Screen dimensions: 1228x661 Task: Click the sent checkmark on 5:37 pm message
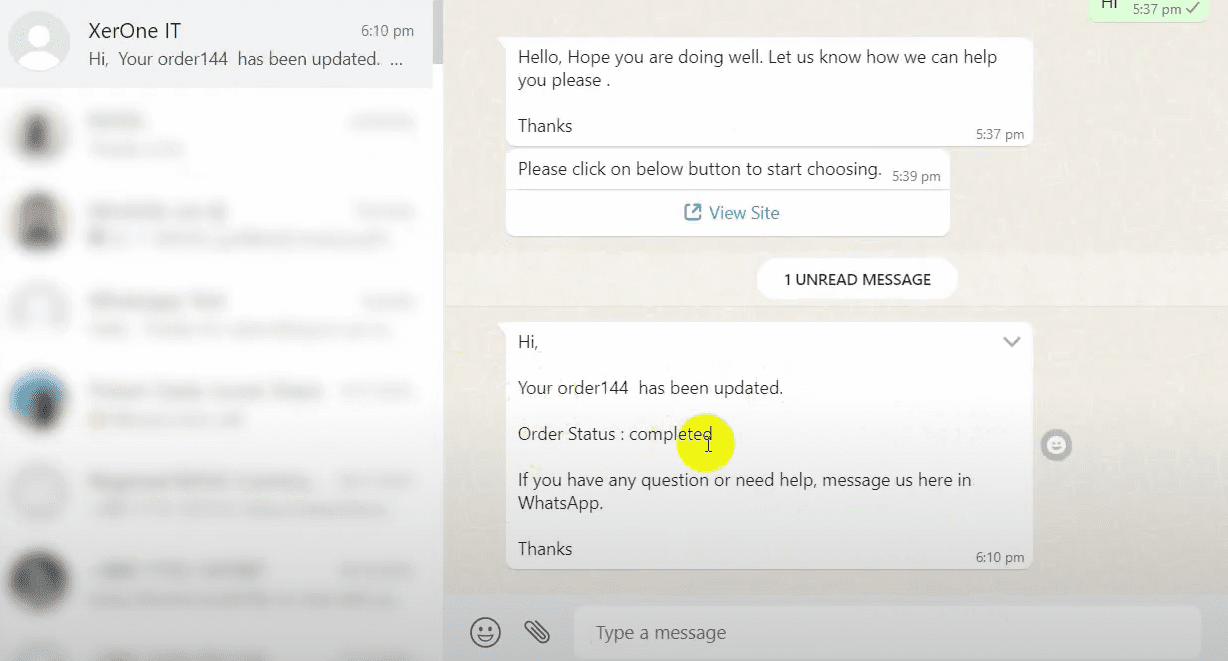pyautogui.click(x=1192, y=9)
